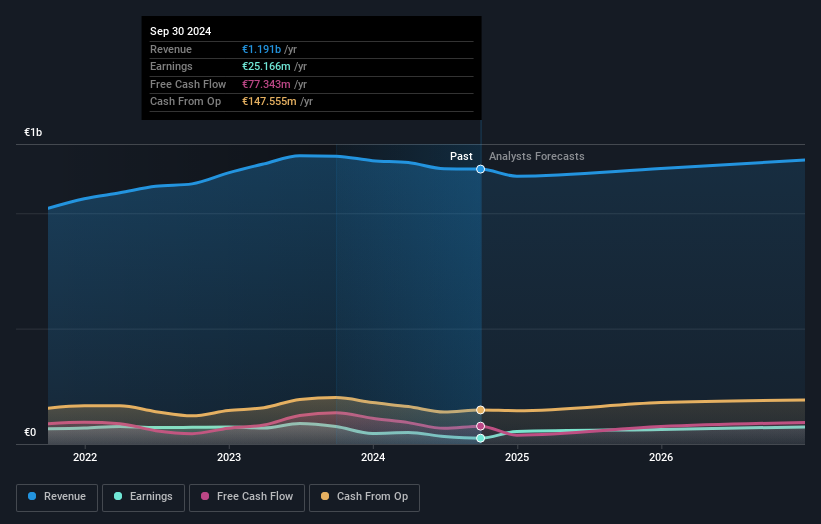Click the 2026 x-axis label
This screenshot has width=821, height=524.
[661, 458]
